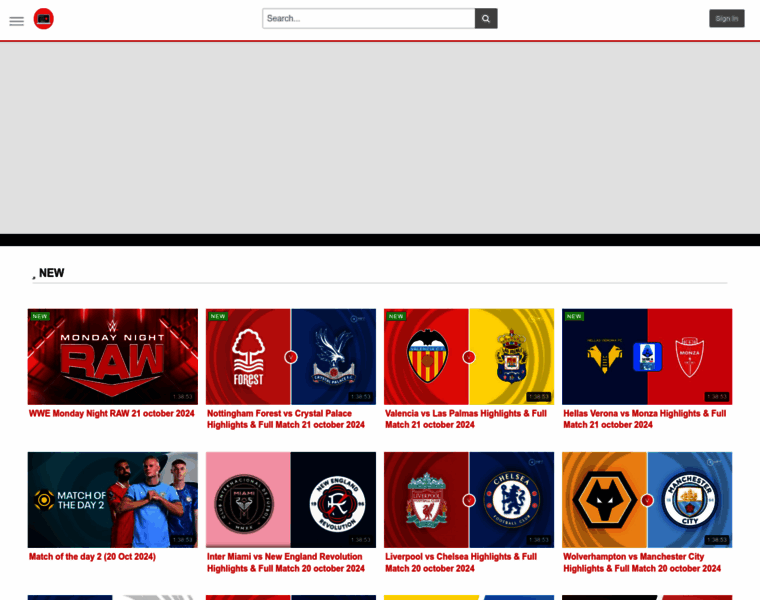Click the Sign in button
Screen dimensions: 760x600
coord(727,18)
